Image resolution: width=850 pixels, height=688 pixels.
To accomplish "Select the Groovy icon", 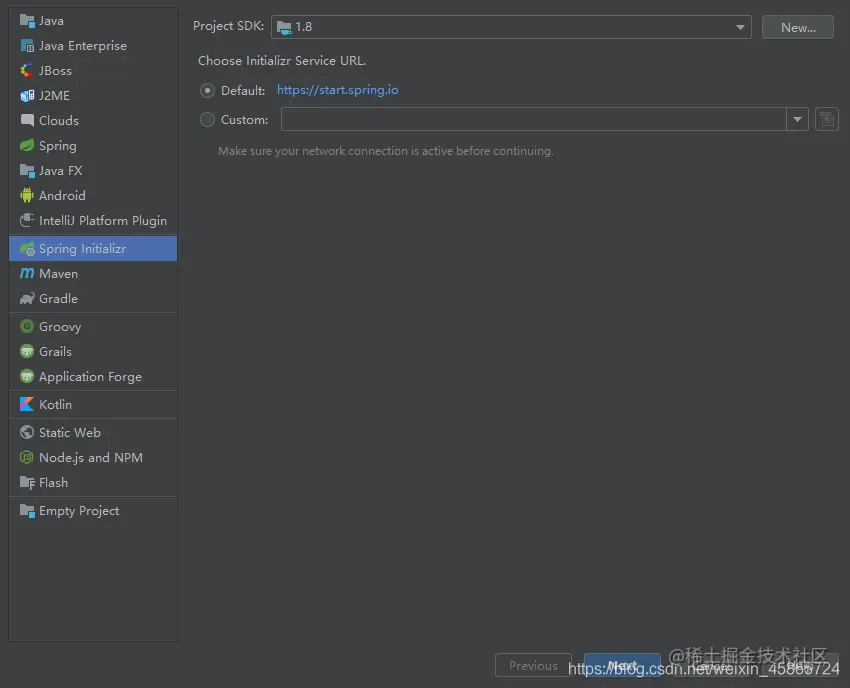I will click(x=27, y=326).
